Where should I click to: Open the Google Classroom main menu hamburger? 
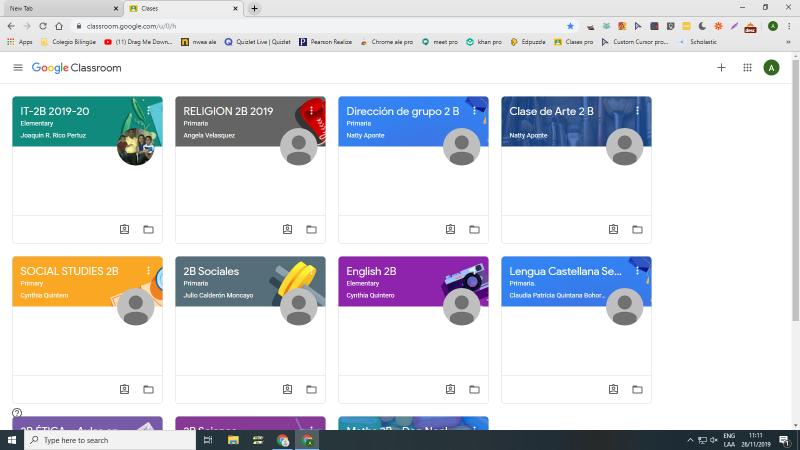(x=18, y=68)
